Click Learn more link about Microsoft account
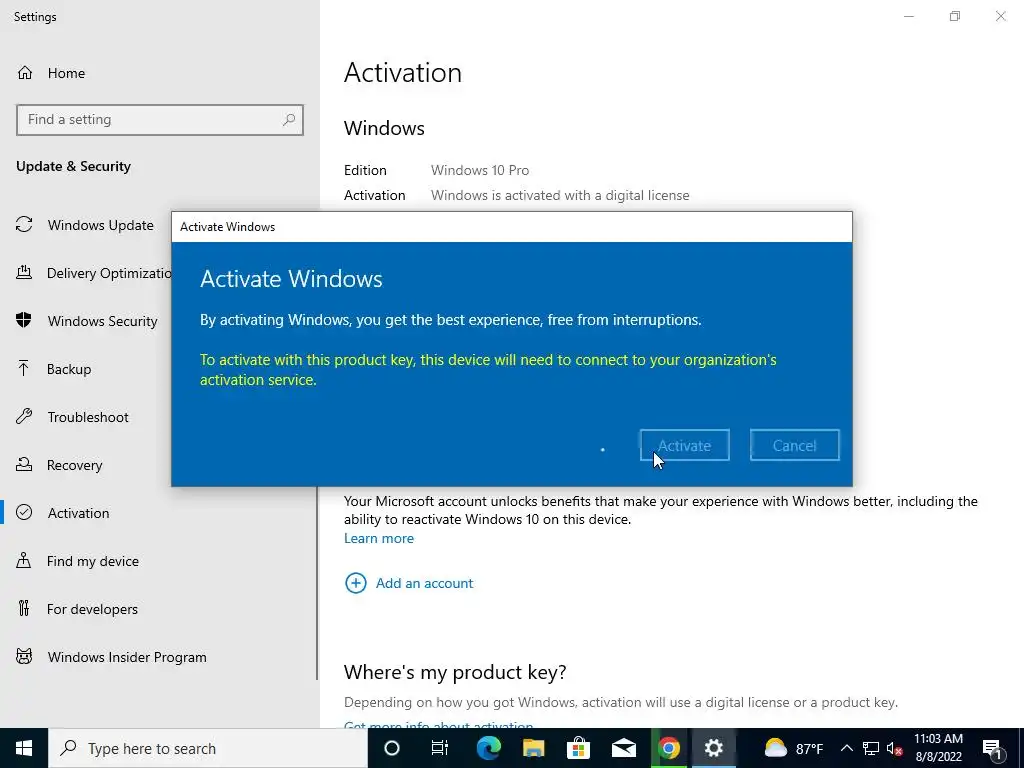The image size is (1024, 768). click(379, 538)
